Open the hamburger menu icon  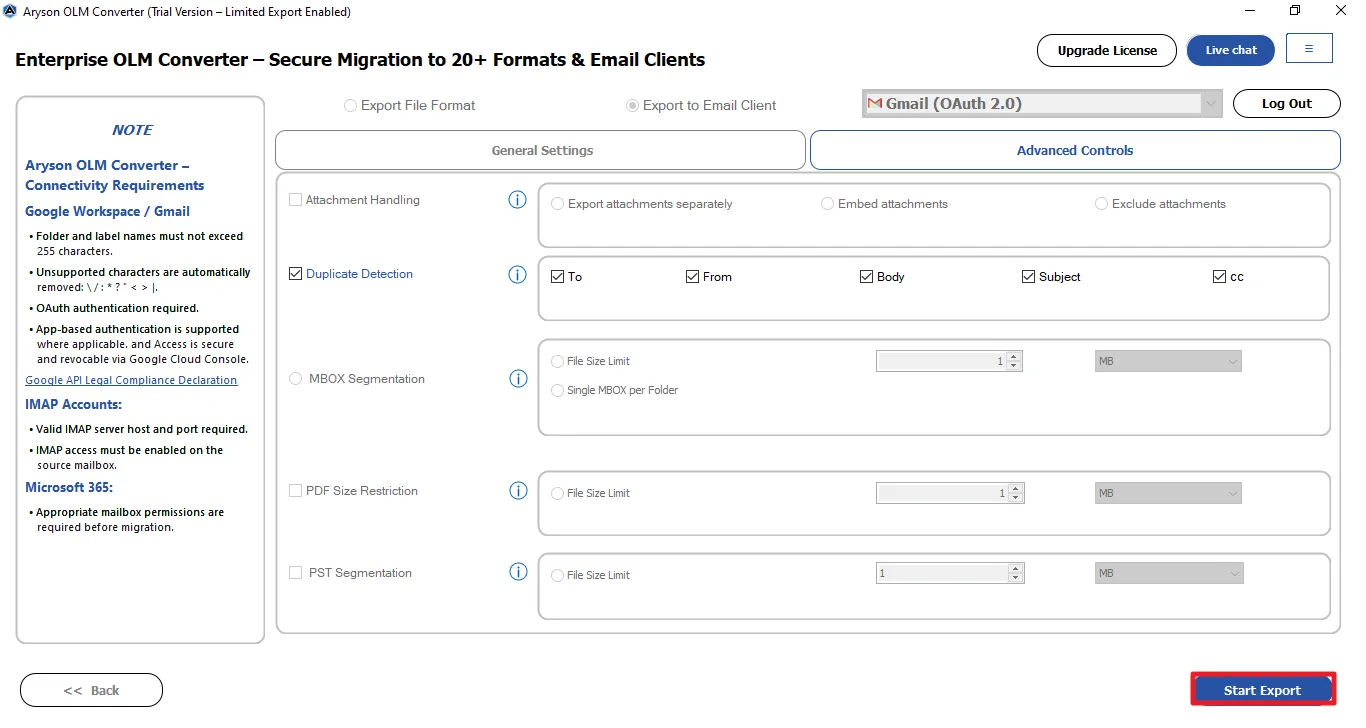1309,49
